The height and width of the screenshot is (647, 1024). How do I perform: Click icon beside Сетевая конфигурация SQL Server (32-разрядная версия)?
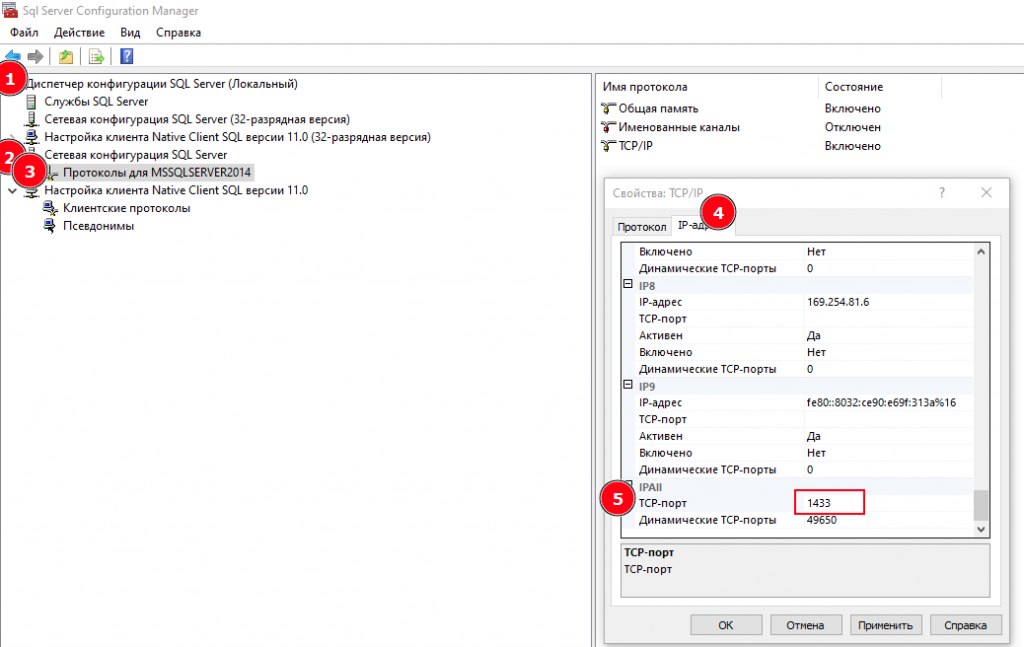click(31, 119)
